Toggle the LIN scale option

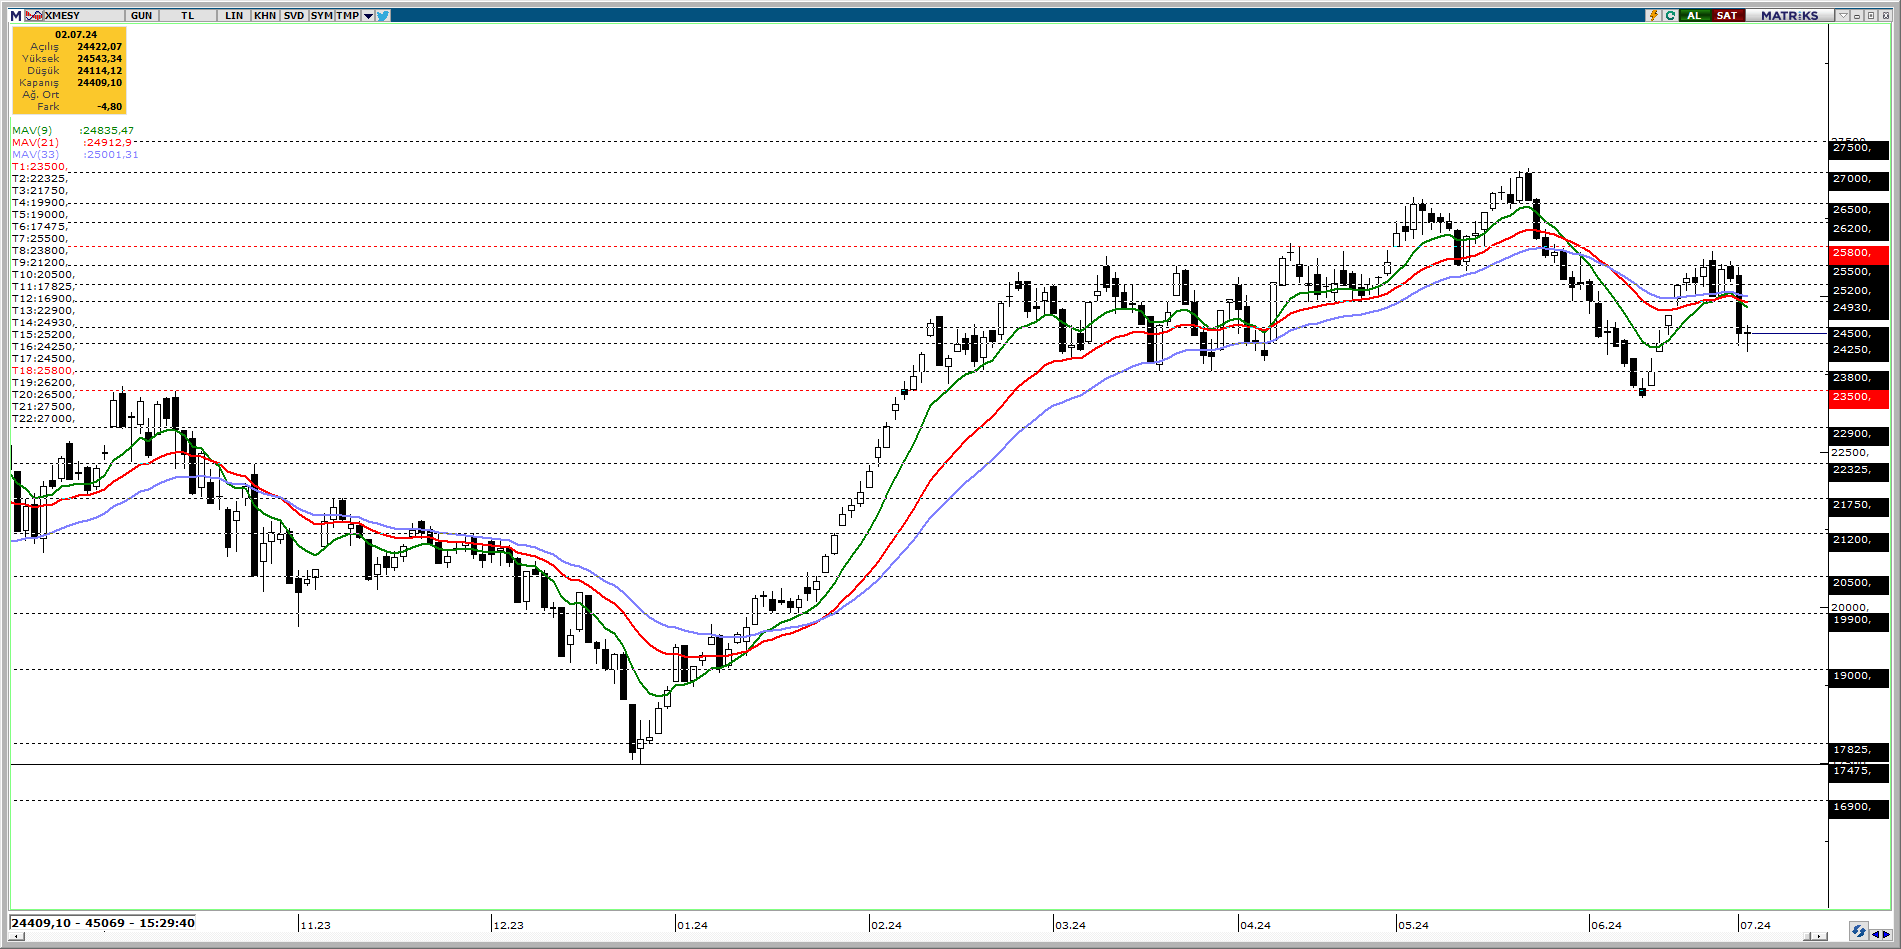point(234,15)
